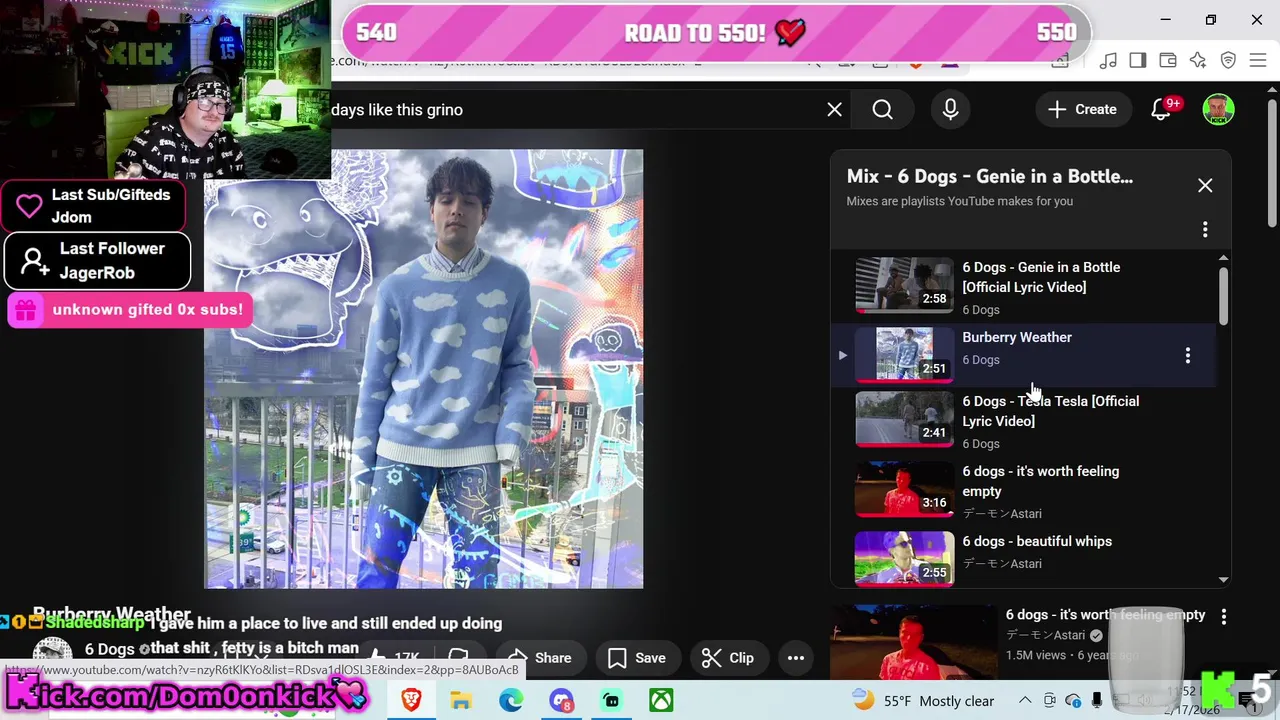This screenshot has height=720, width=1280.
Task: Open the YouTube account avatar menu
Action: tap(1218, 110)
